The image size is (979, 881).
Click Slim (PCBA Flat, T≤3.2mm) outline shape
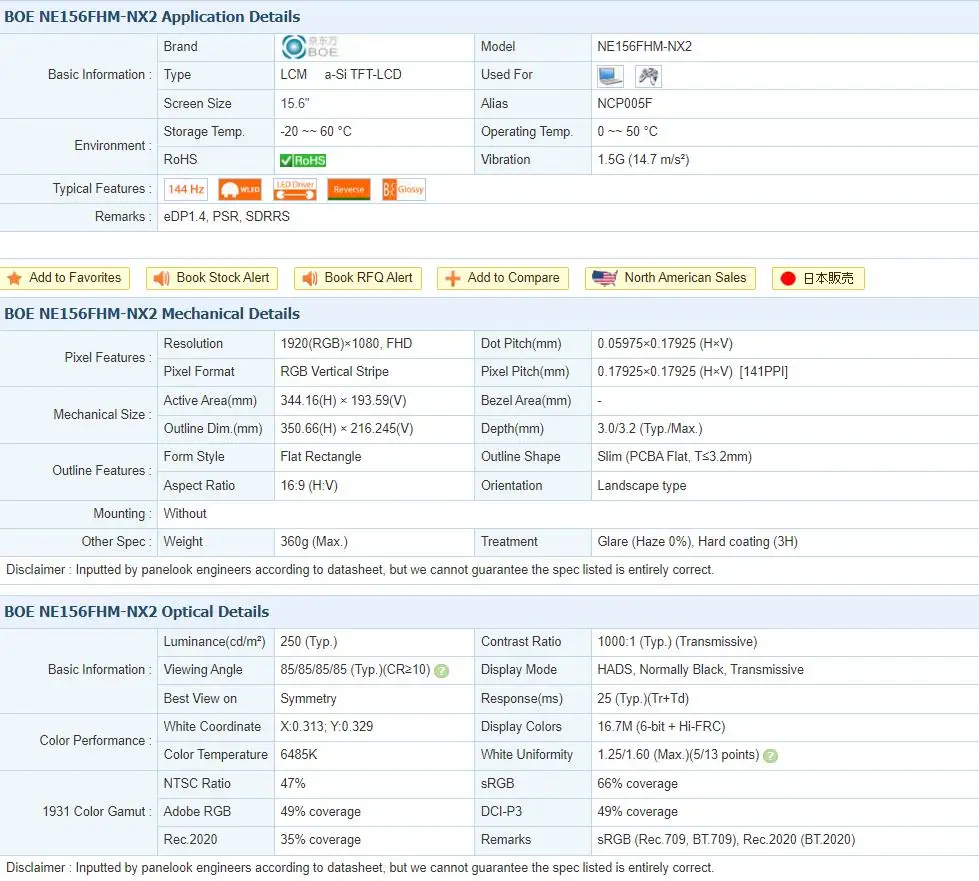674,457
